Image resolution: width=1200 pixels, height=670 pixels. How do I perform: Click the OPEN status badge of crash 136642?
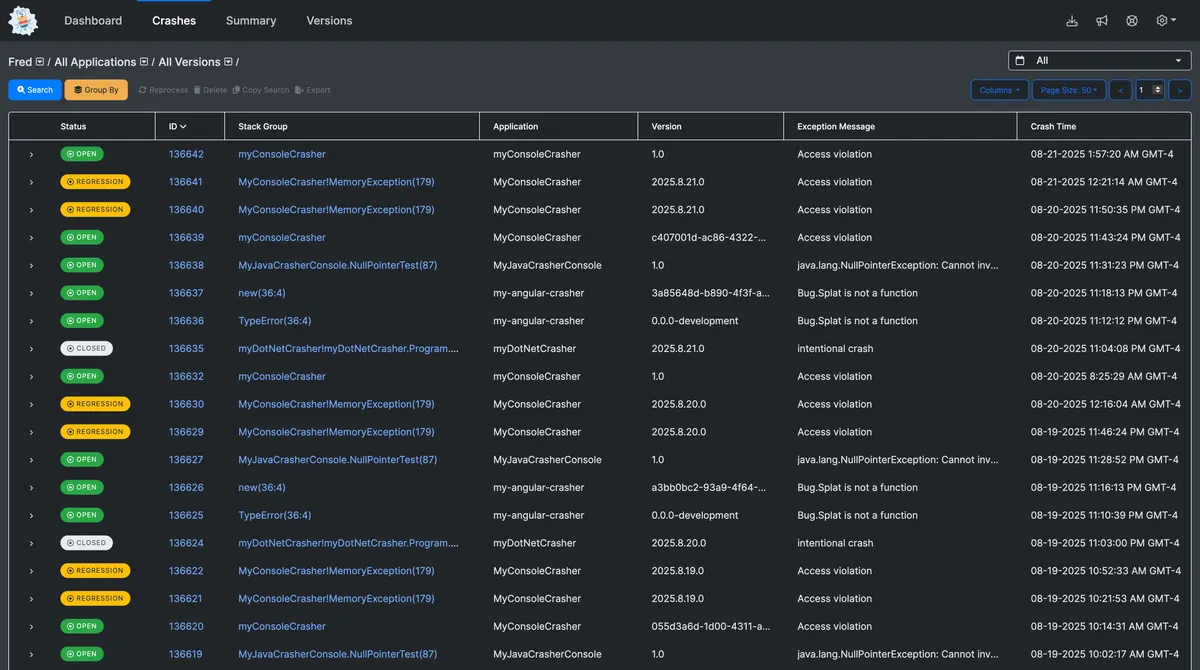[x=82, y=154]
